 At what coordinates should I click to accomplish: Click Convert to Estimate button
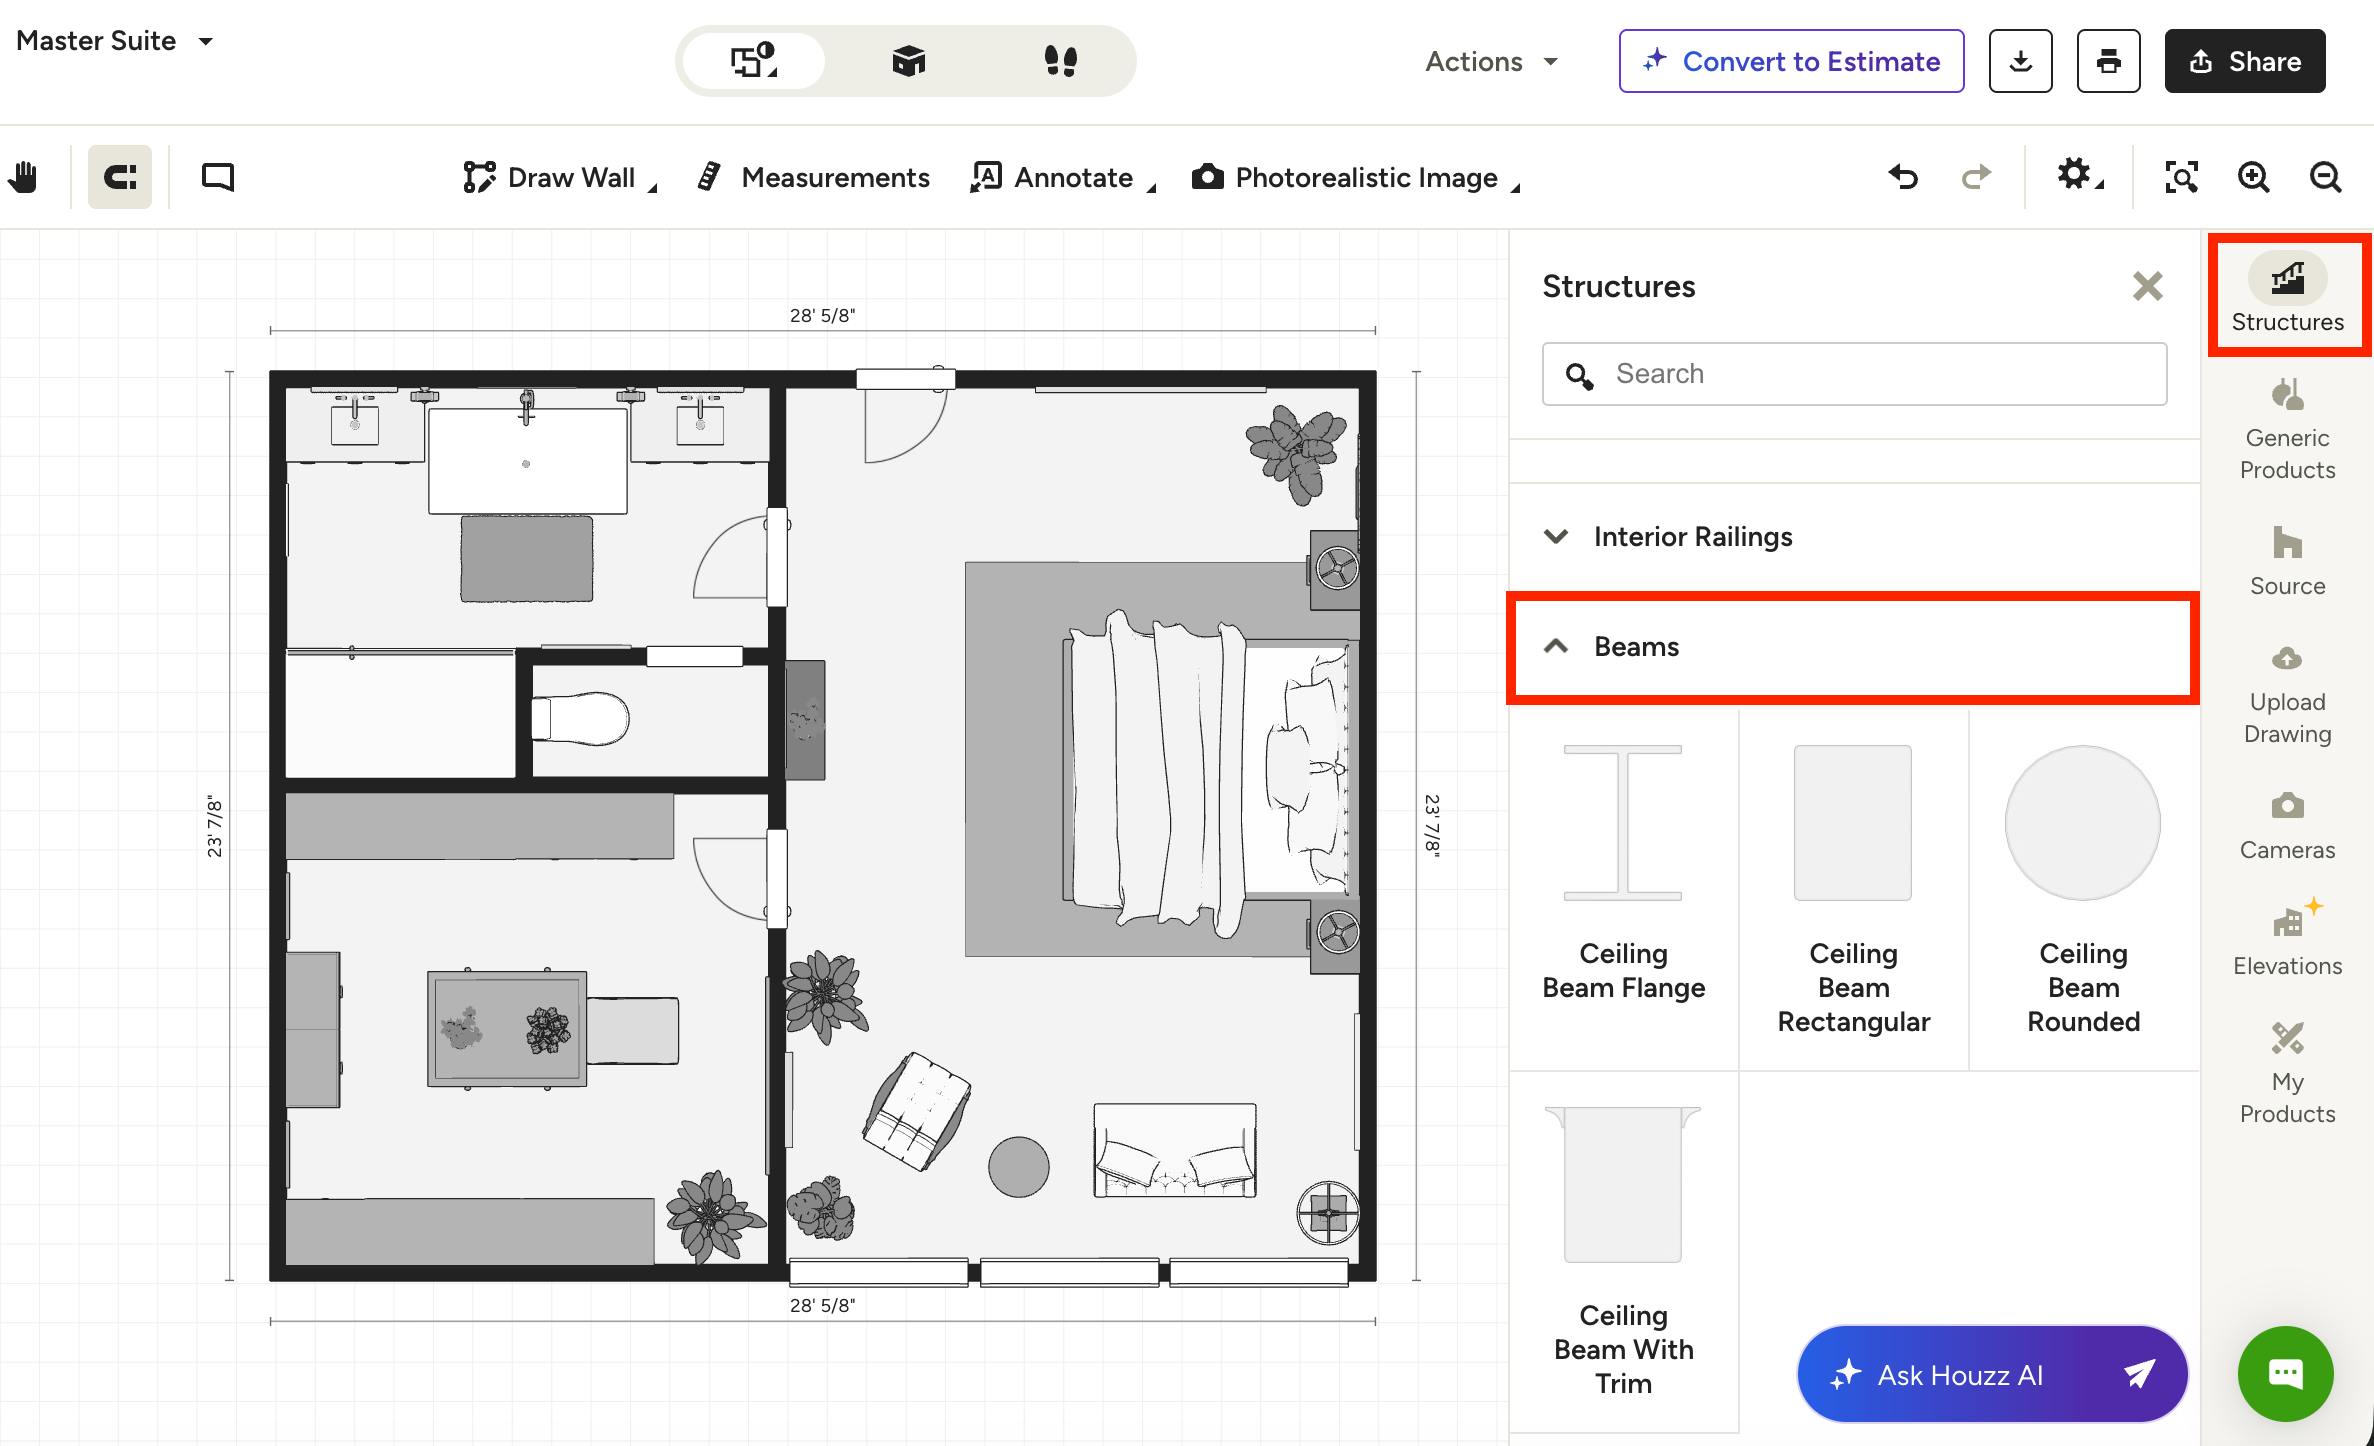(1791, 61)
